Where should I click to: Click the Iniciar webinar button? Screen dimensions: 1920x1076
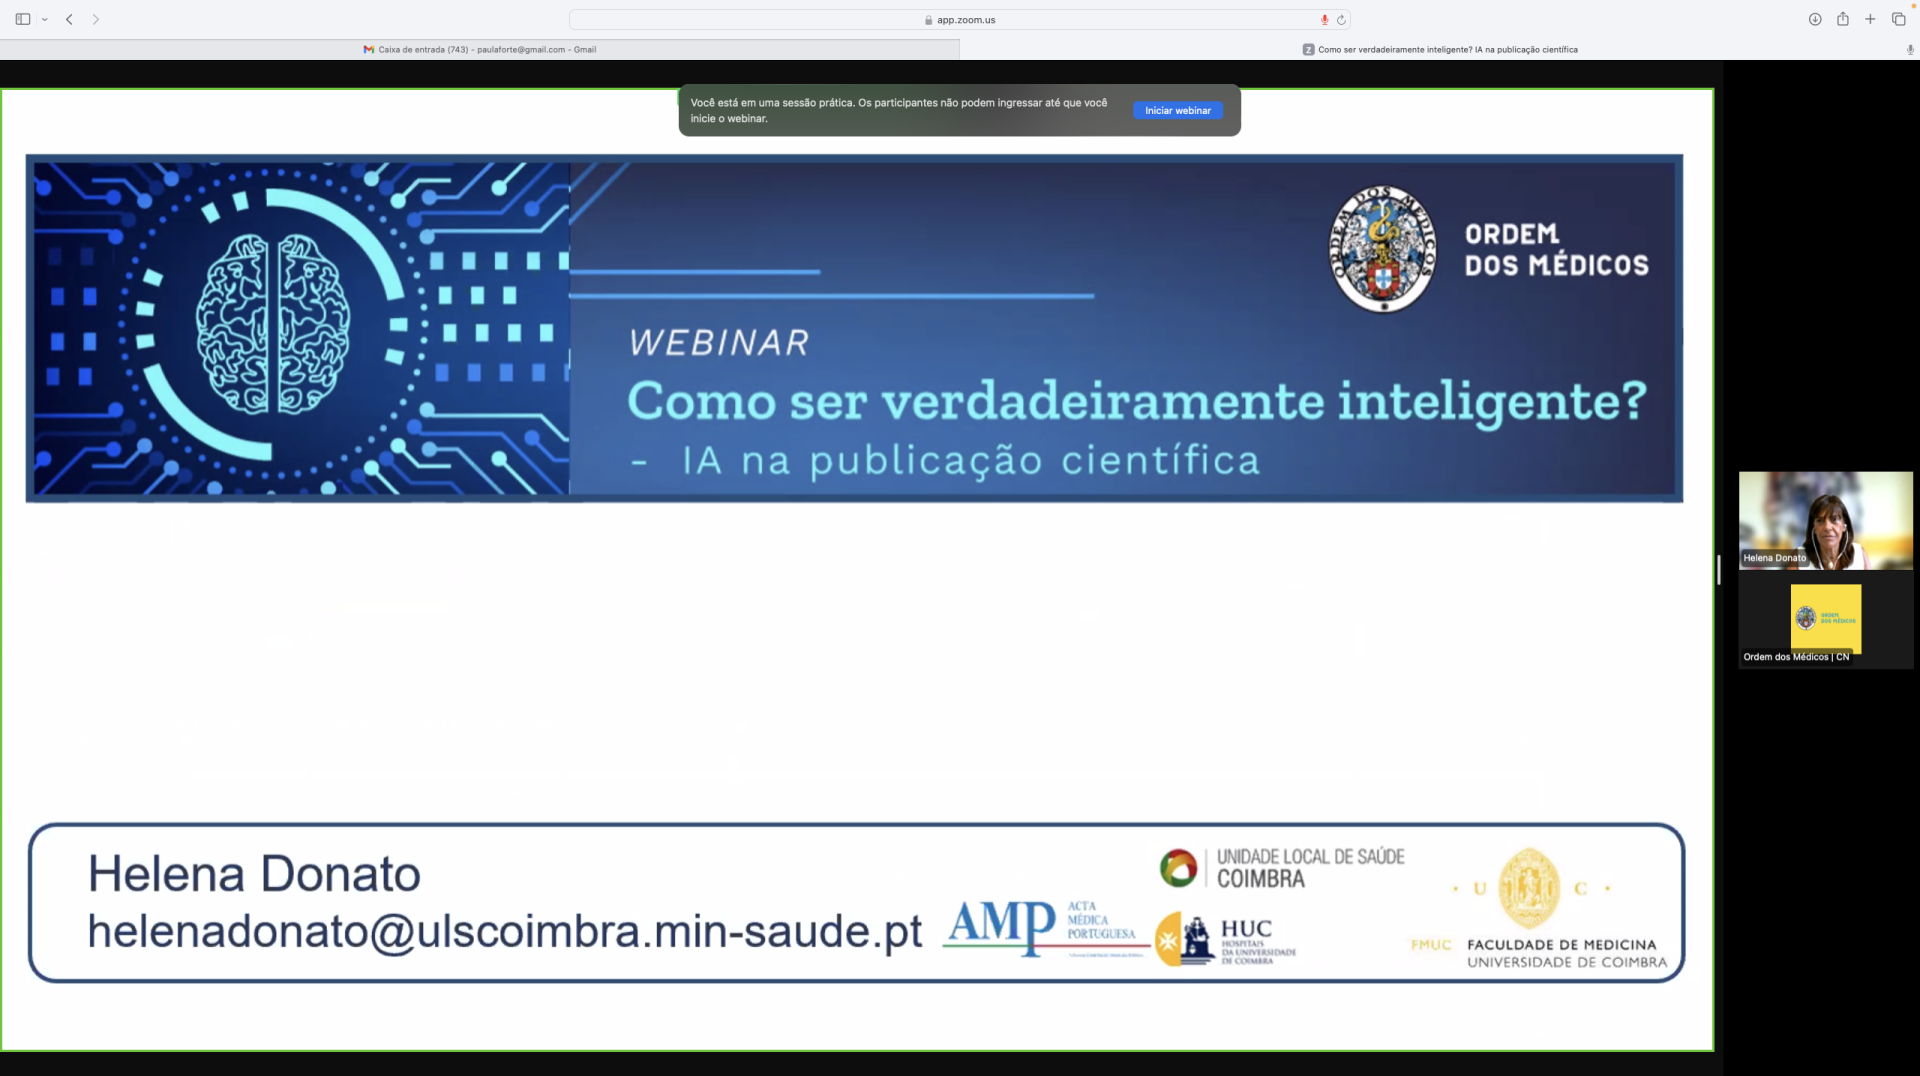pyautogui.click(x=1177, y=111)
